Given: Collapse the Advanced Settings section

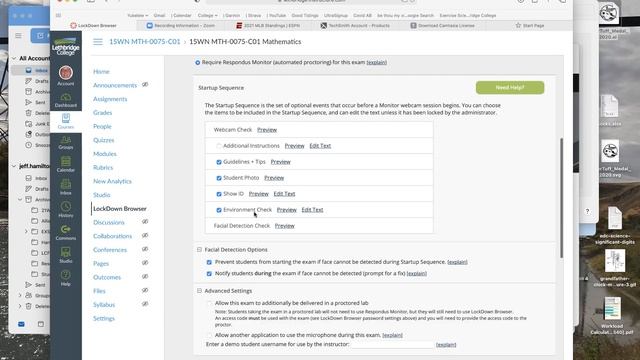Looking at the screenshot, I should click(x=199, y=291).
